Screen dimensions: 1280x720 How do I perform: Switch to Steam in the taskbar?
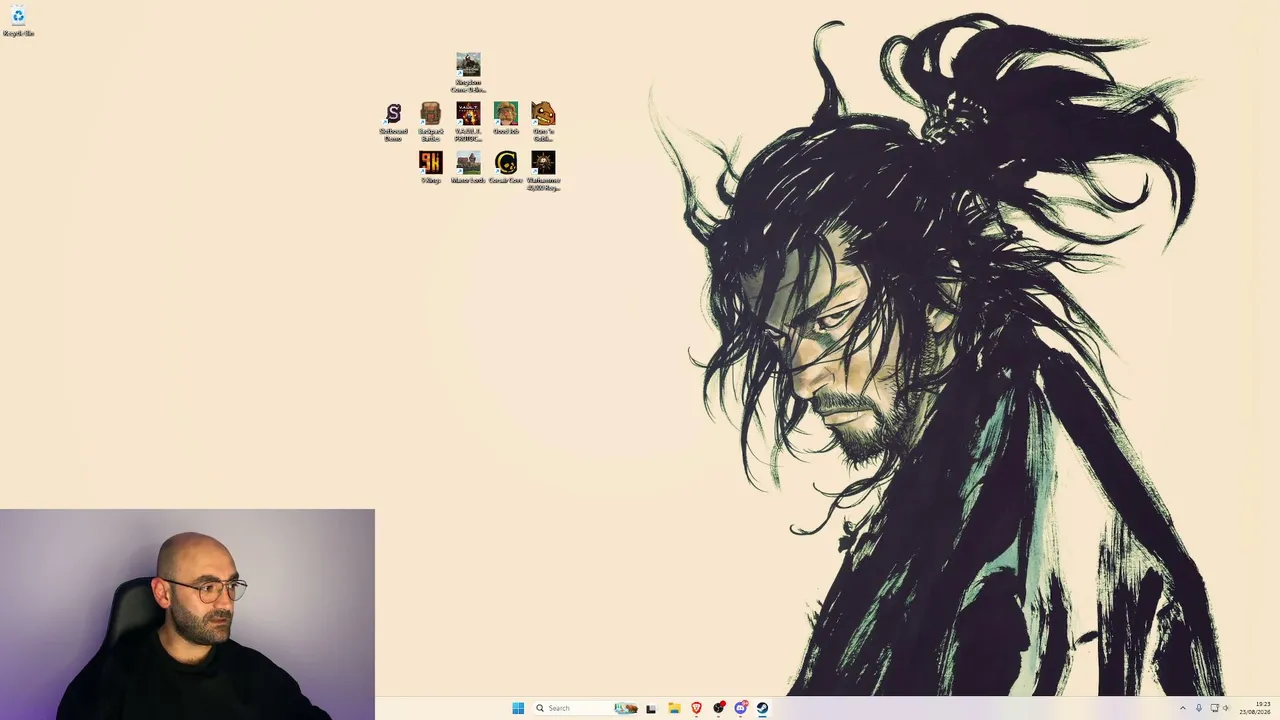pyautogui.click(x=762, y=708)
